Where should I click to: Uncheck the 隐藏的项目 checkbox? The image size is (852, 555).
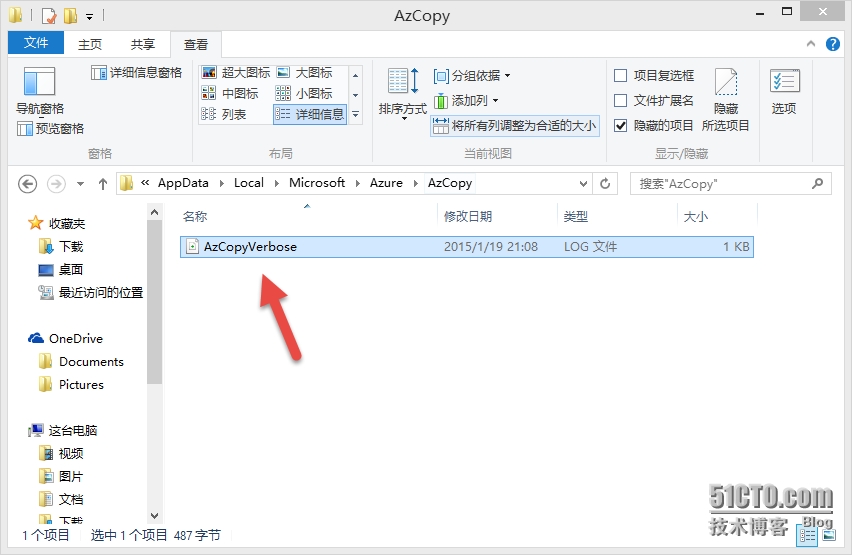(x=621, y=126)
